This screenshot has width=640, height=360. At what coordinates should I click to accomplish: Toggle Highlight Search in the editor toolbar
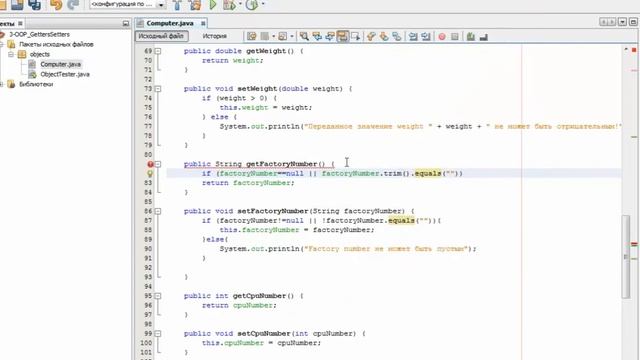point(343,37)
